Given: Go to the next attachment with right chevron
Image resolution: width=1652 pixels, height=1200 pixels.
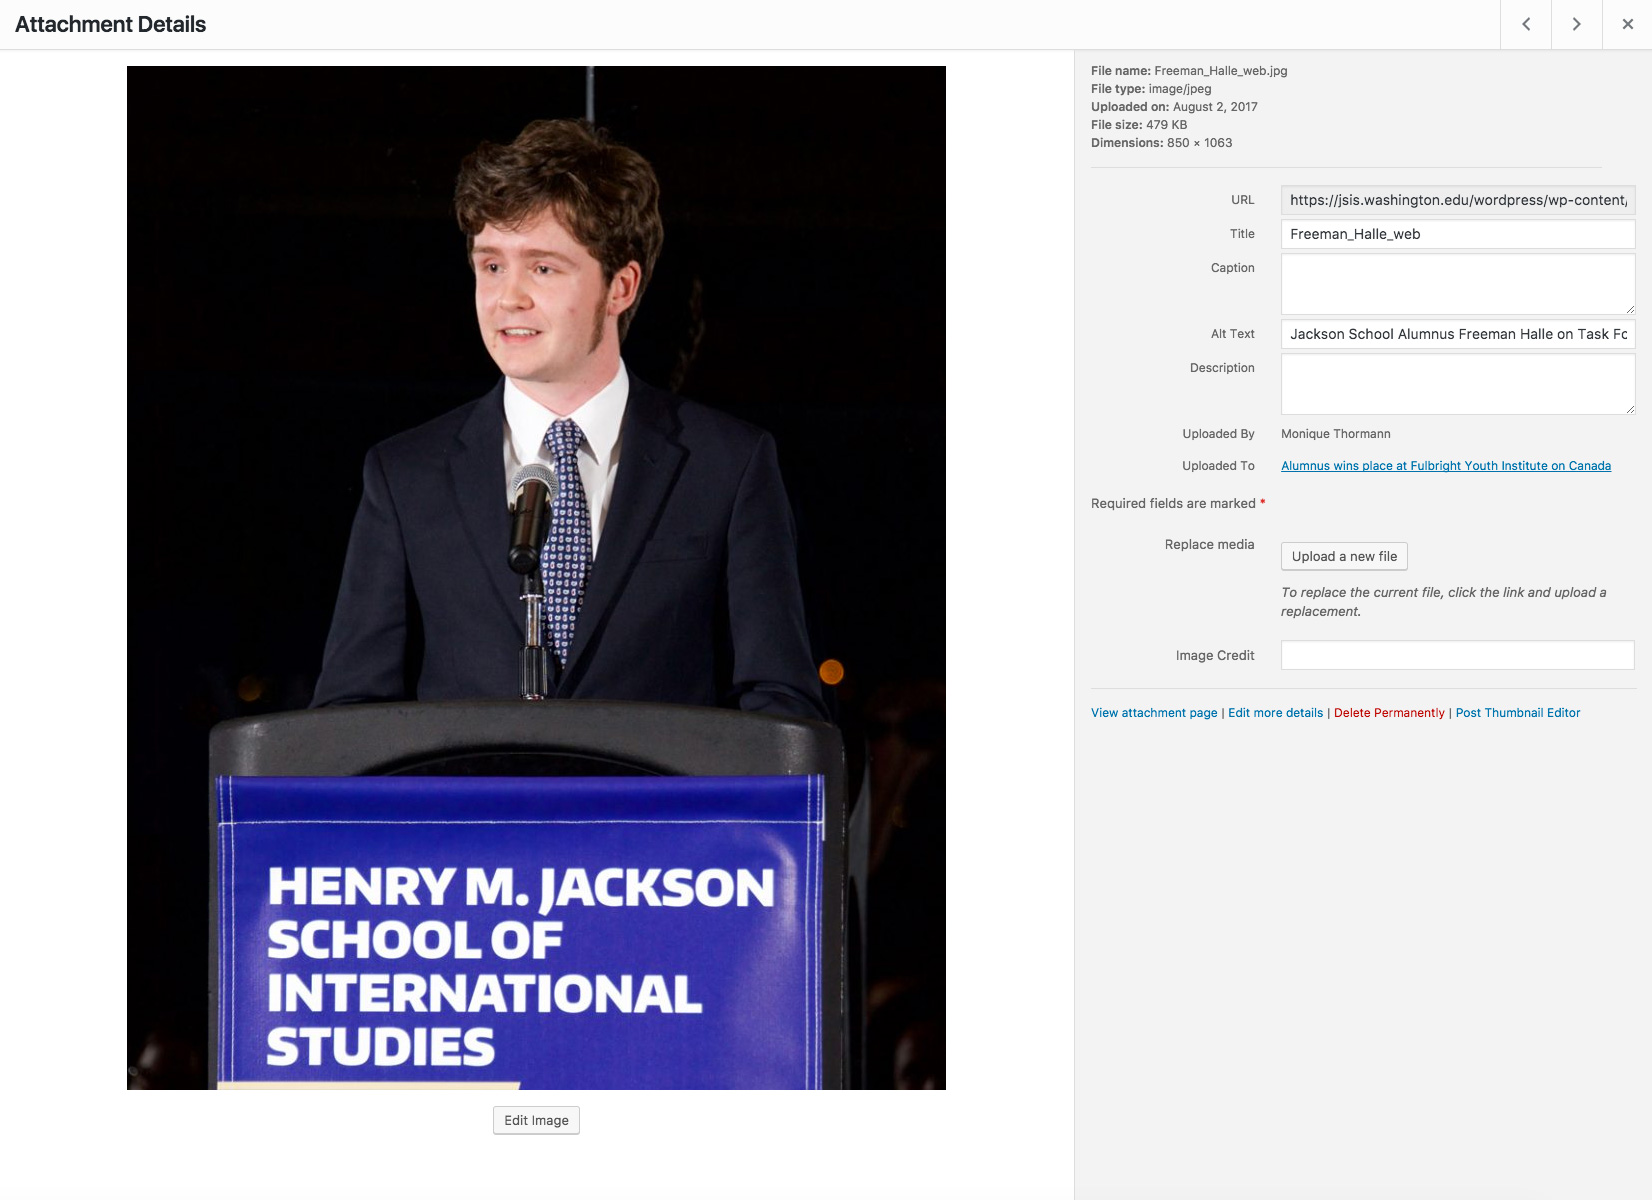Looking at the screenshot, I should coord(1576,24).
